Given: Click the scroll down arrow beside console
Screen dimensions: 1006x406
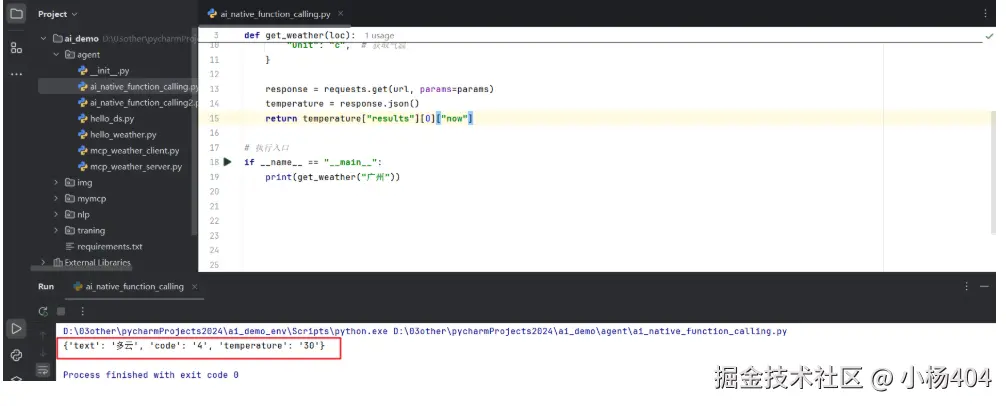Looking at the screenshot, I should click(x=43, y=353).
